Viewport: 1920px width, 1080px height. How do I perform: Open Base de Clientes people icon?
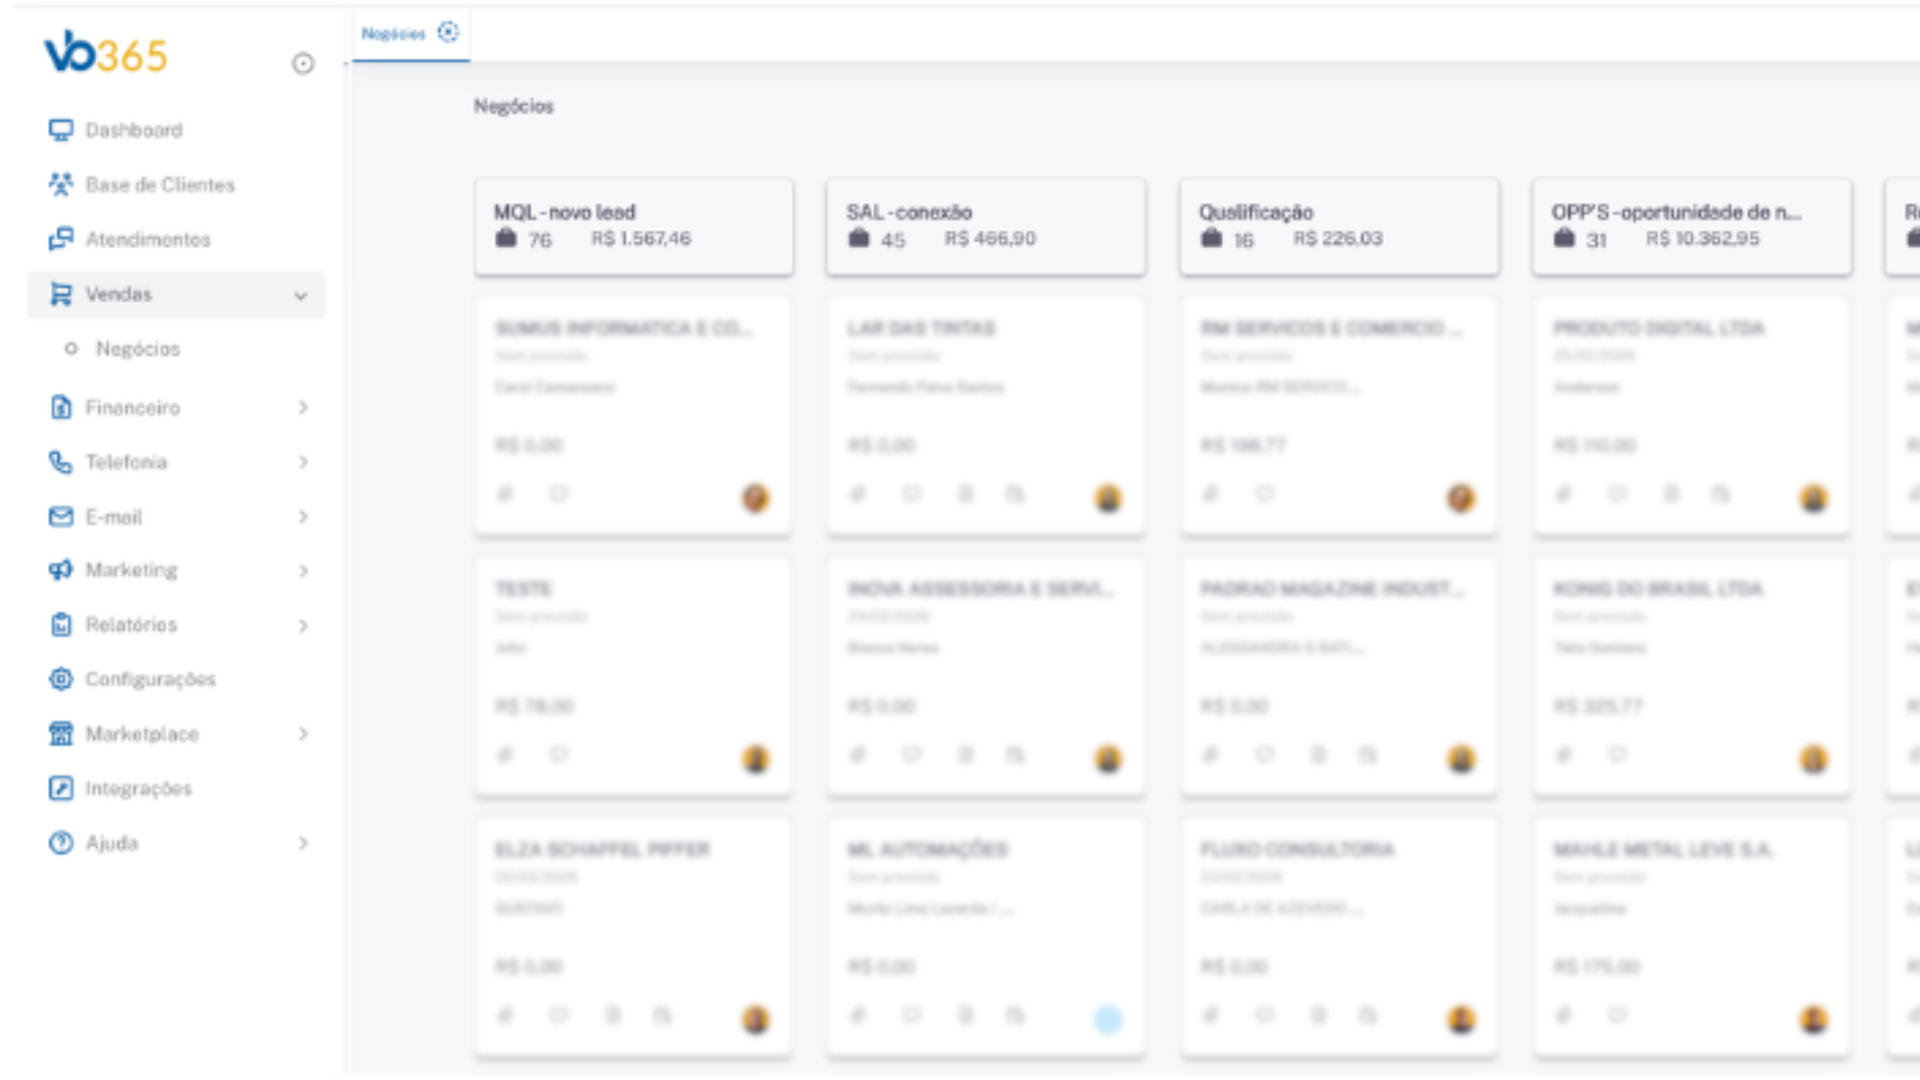[x=61, y=185]
